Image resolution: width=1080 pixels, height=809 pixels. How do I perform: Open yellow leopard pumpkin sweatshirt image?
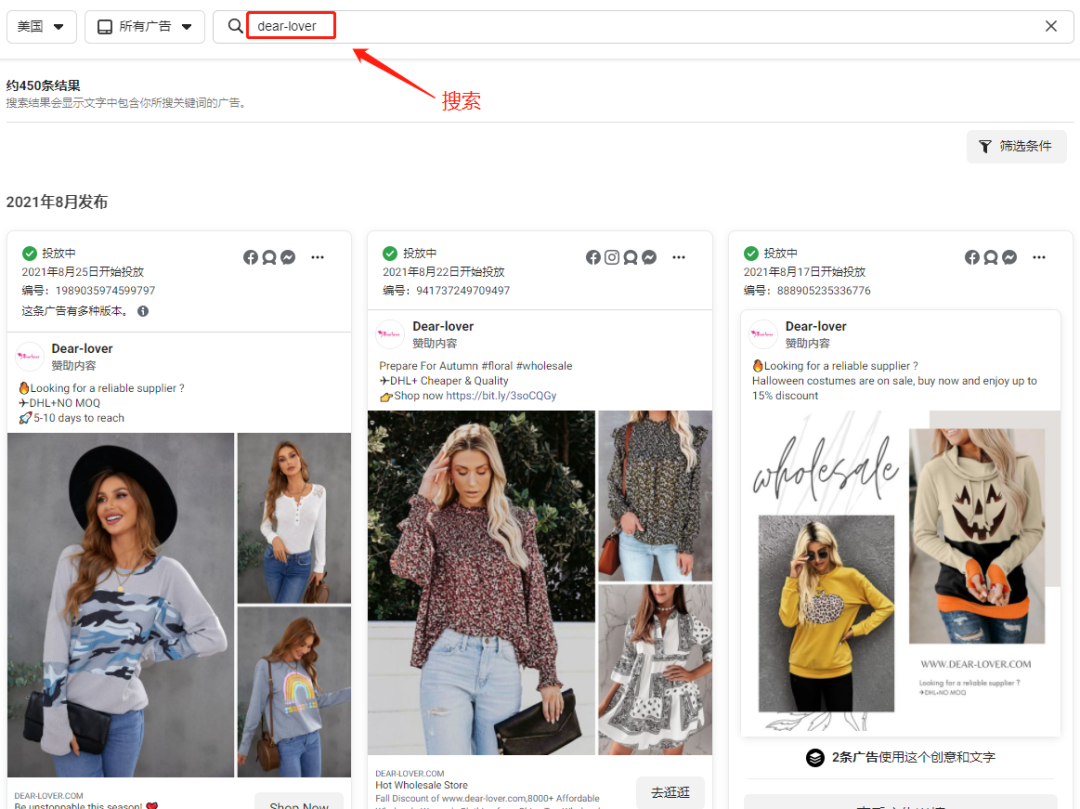[x=827, y=613]
